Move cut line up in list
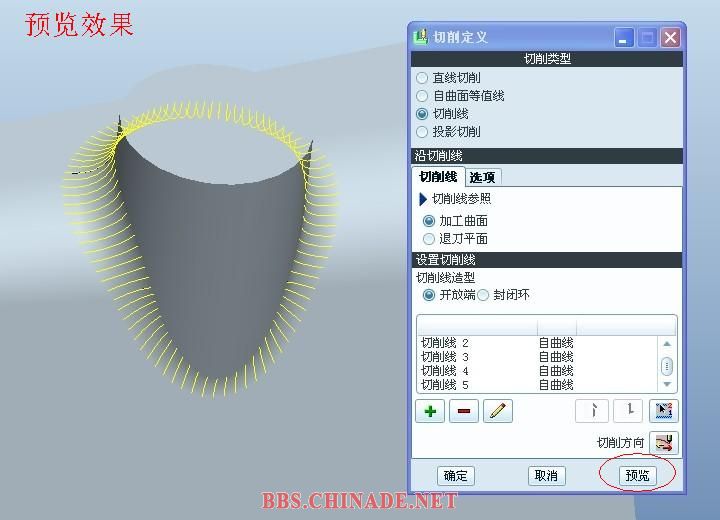 point(592,411)
